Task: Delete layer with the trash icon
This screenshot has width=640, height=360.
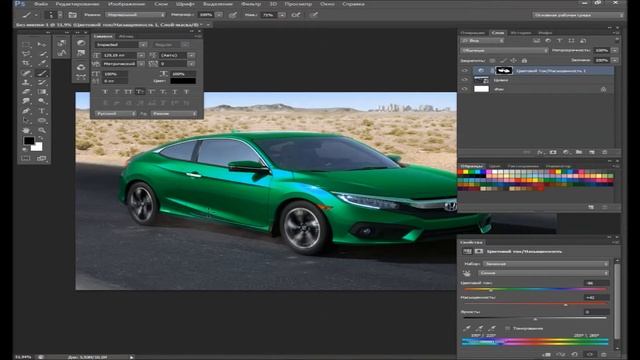Action: [604, 152]
